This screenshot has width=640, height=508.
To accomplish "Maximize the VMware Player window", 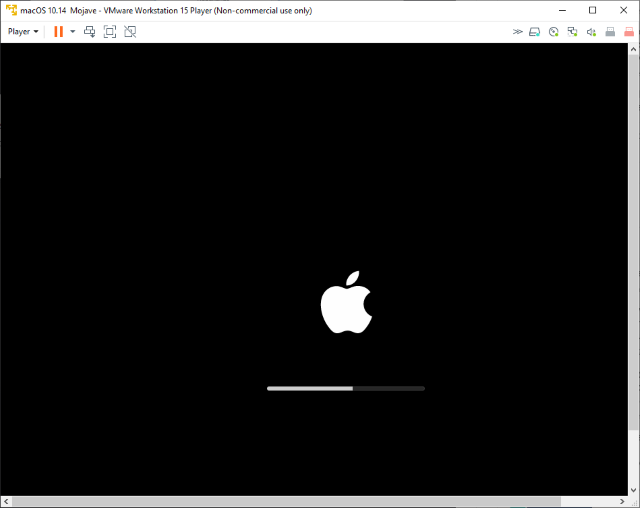I will point(592,10).
